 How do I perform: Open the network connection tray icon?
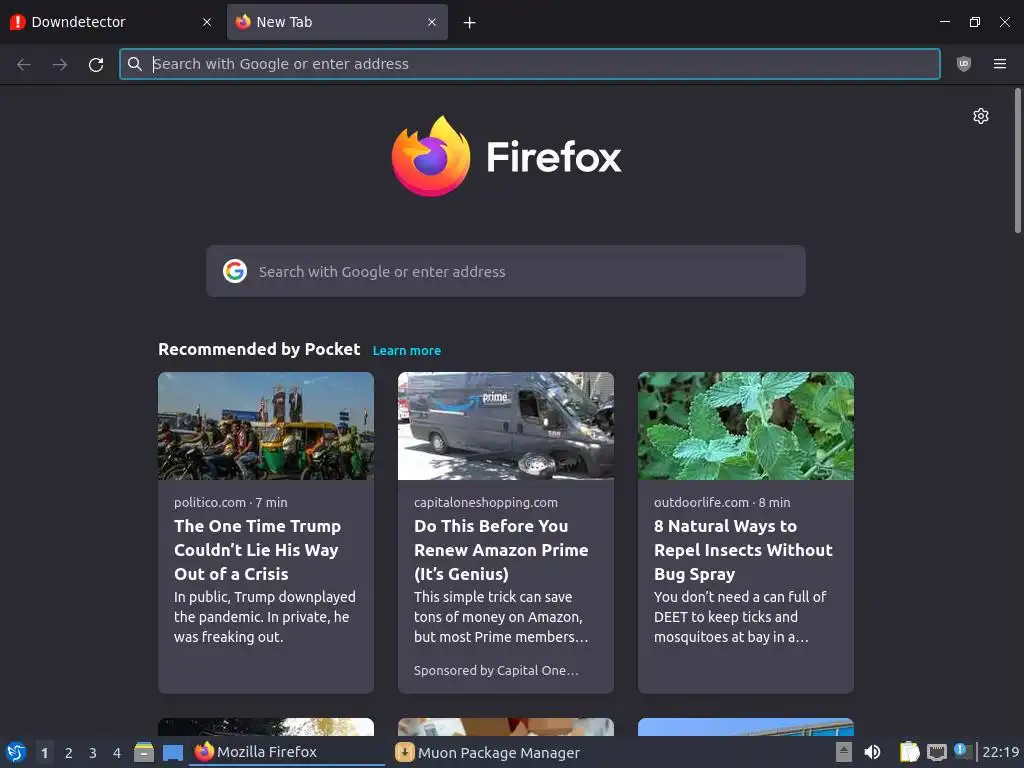pos(936,752)
